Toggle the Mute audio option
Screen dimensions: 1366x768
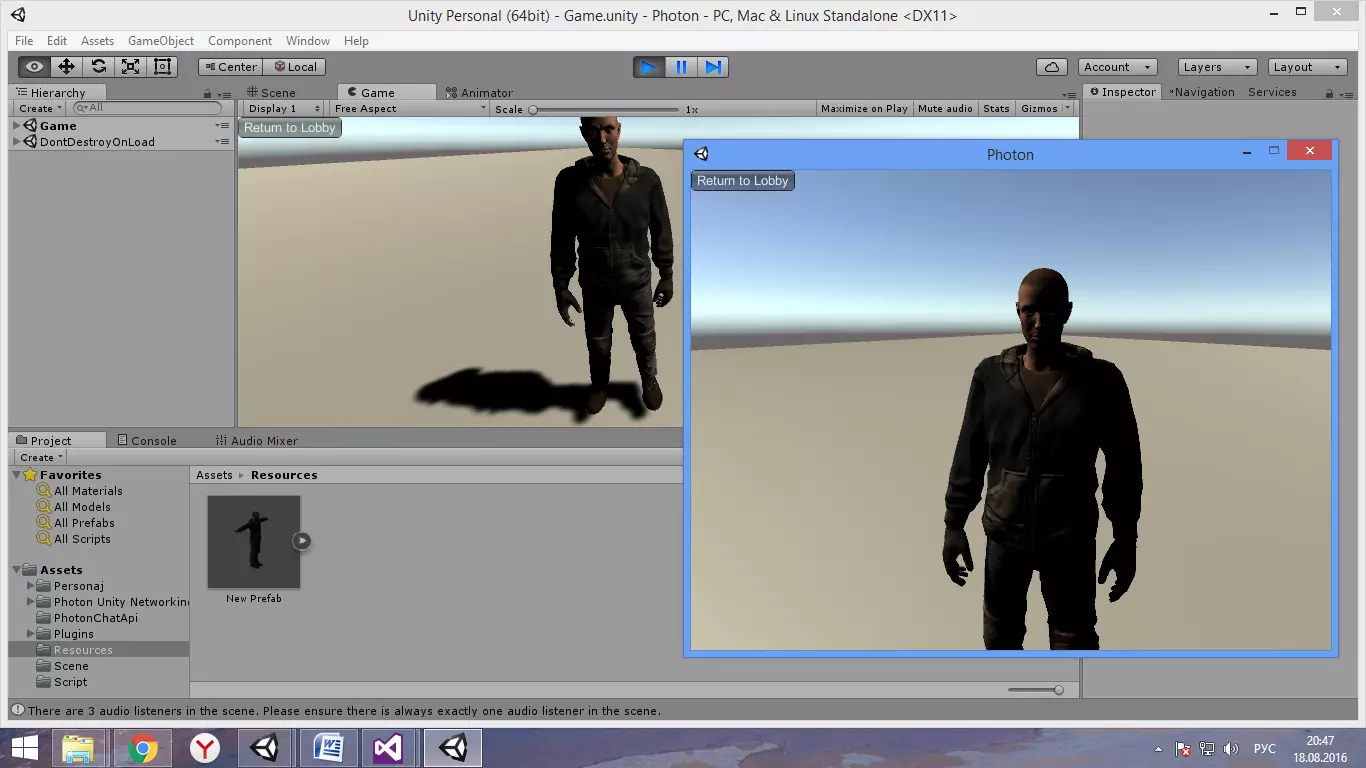tap(945, 108)
